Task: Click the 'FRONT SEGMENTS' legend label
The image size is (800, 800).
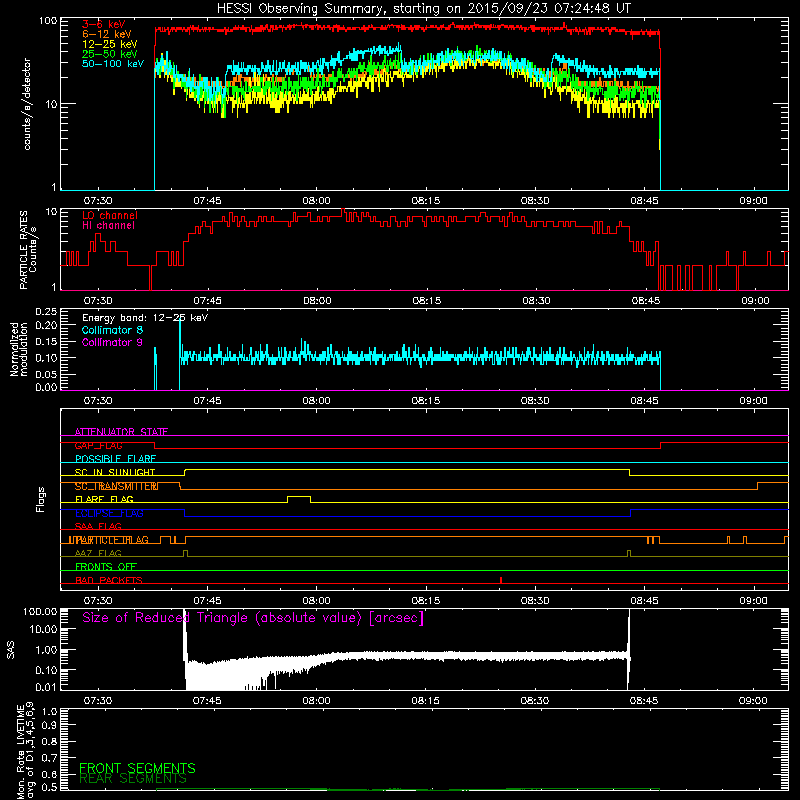Action: click(137, 768)
